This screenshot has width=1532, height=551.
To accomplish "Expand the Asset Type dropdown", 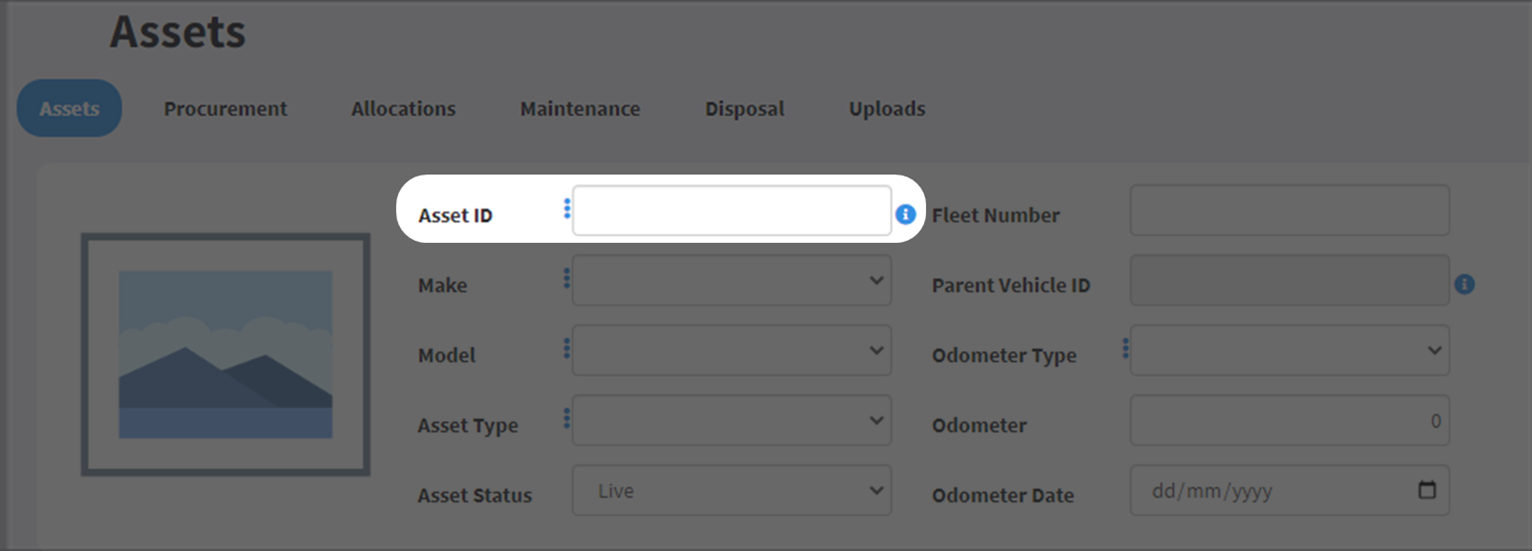I will 732,421.
